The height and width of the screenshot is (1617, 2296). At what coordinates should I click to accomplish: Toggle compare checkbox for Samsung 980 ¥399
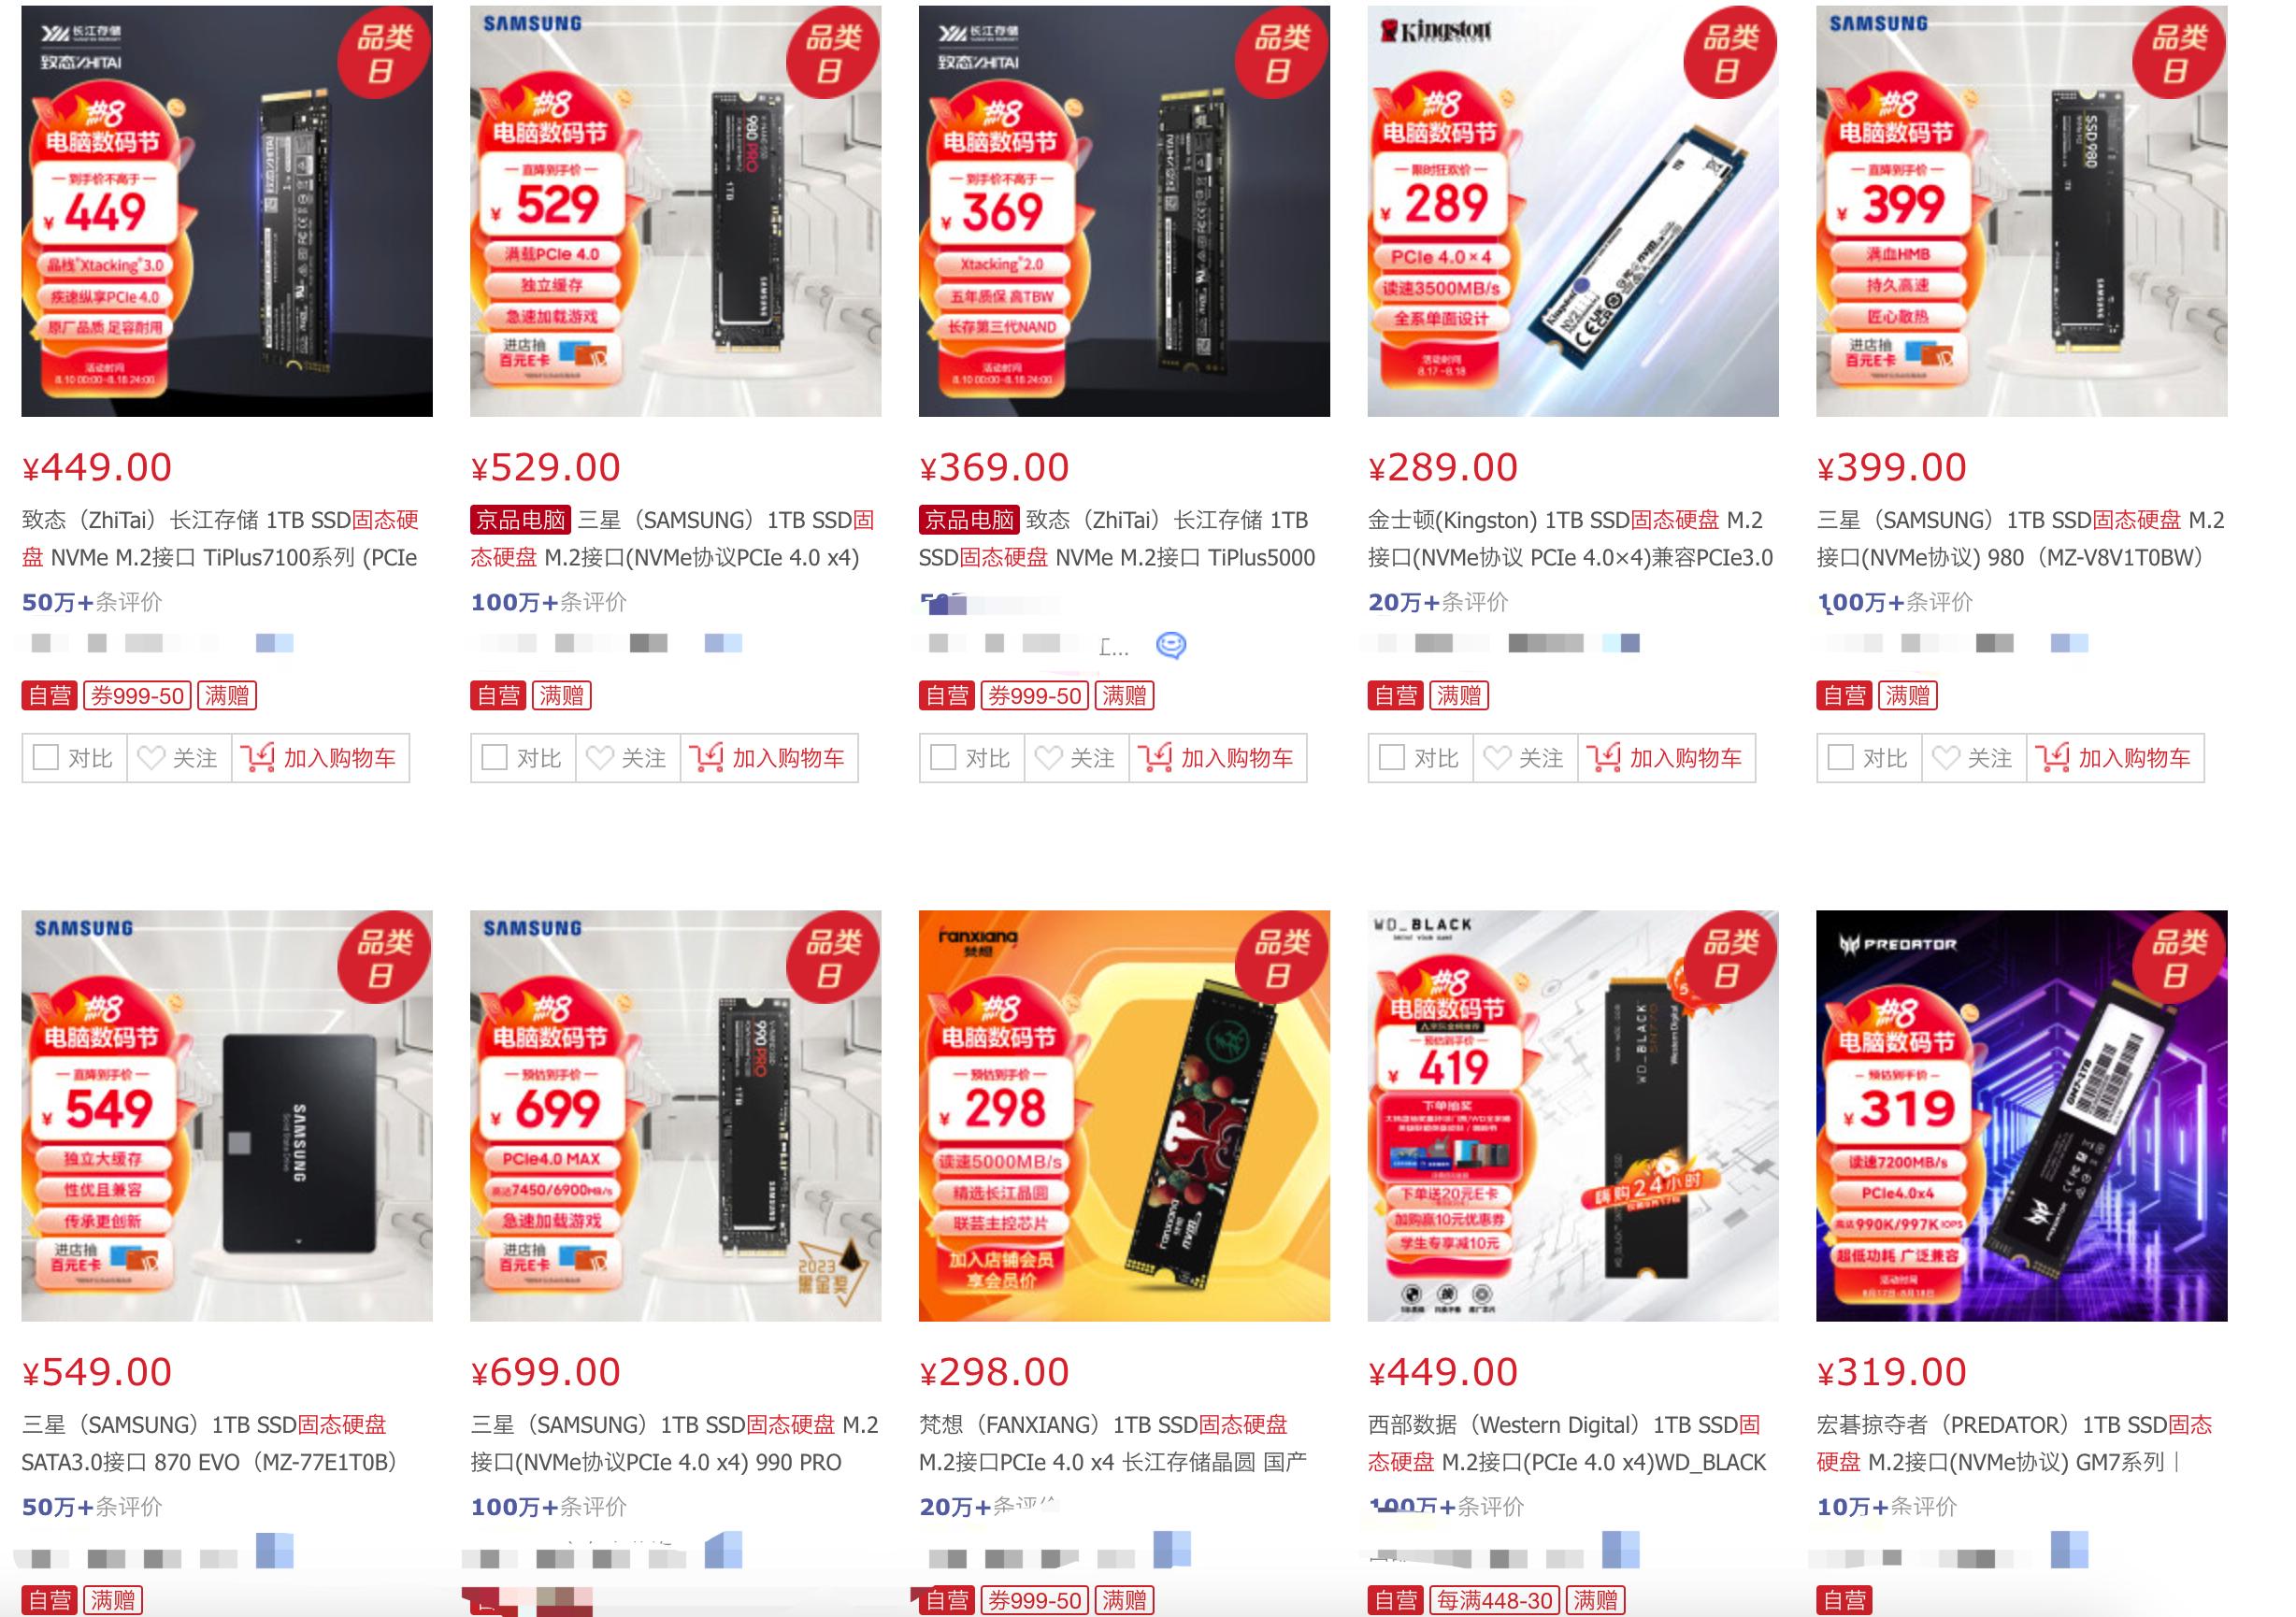click(1841, 758)
